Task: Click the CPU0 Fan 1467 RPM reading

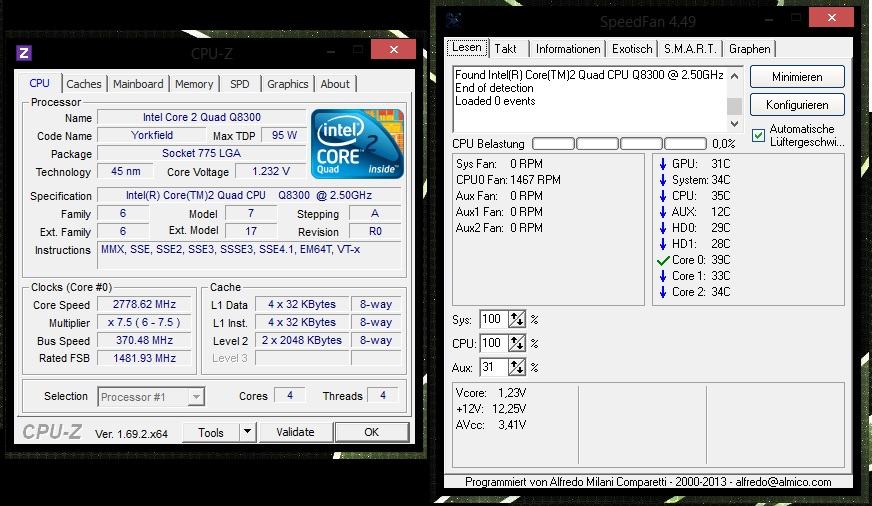Action: [508, 180]
